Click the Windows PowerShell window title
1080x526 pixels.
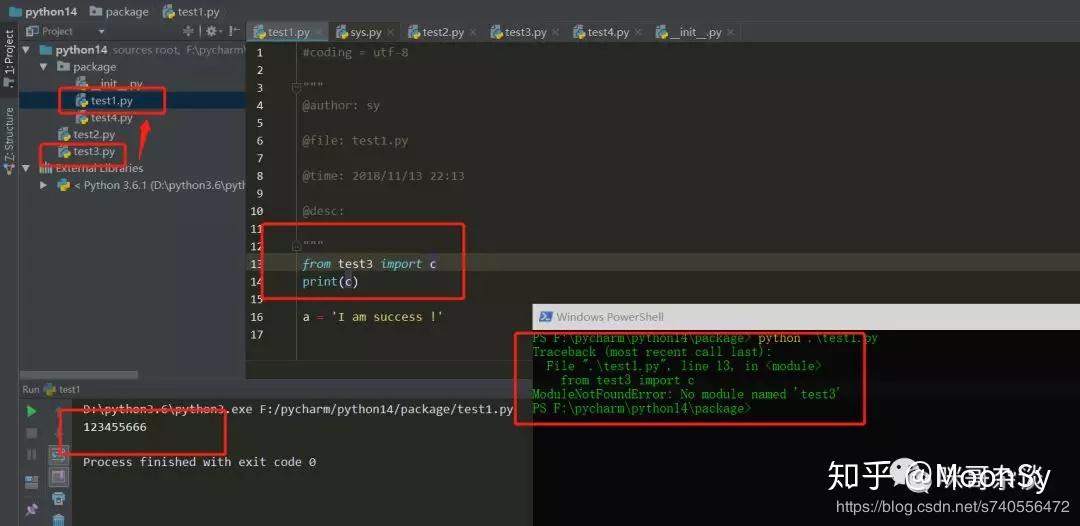(x=610, y=317)
